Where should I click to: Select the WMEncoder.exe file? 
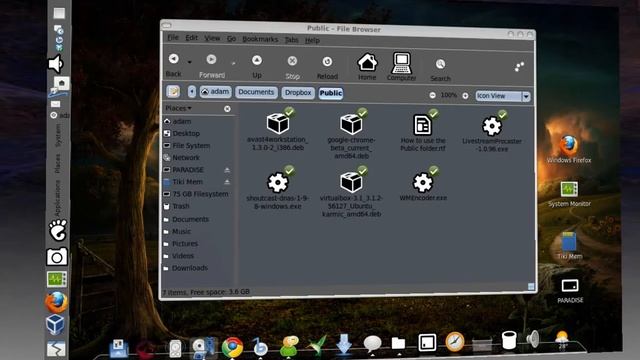[423, 184]
